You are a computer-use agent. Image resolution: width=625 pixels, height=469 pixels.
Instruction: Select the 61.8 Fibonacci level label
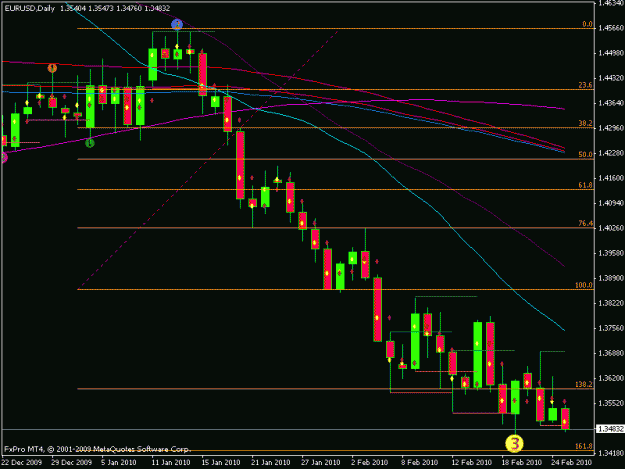point(586,185)
